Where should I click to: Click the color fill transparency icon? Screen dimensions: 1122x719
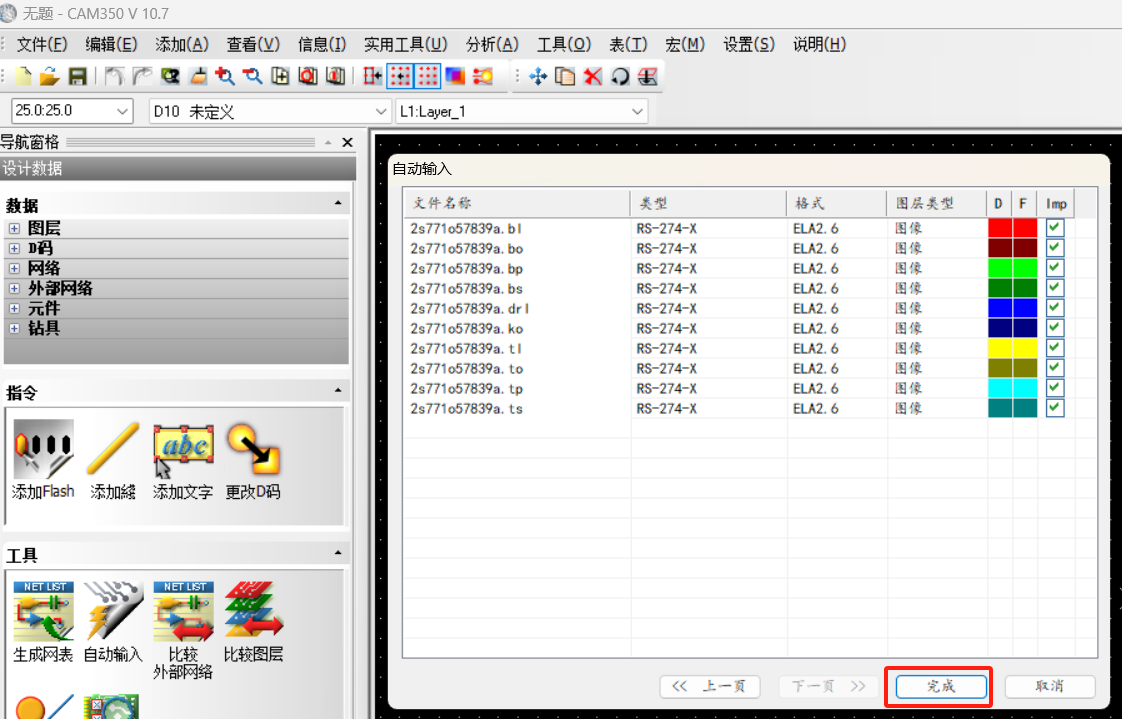[x=455, y=76]
